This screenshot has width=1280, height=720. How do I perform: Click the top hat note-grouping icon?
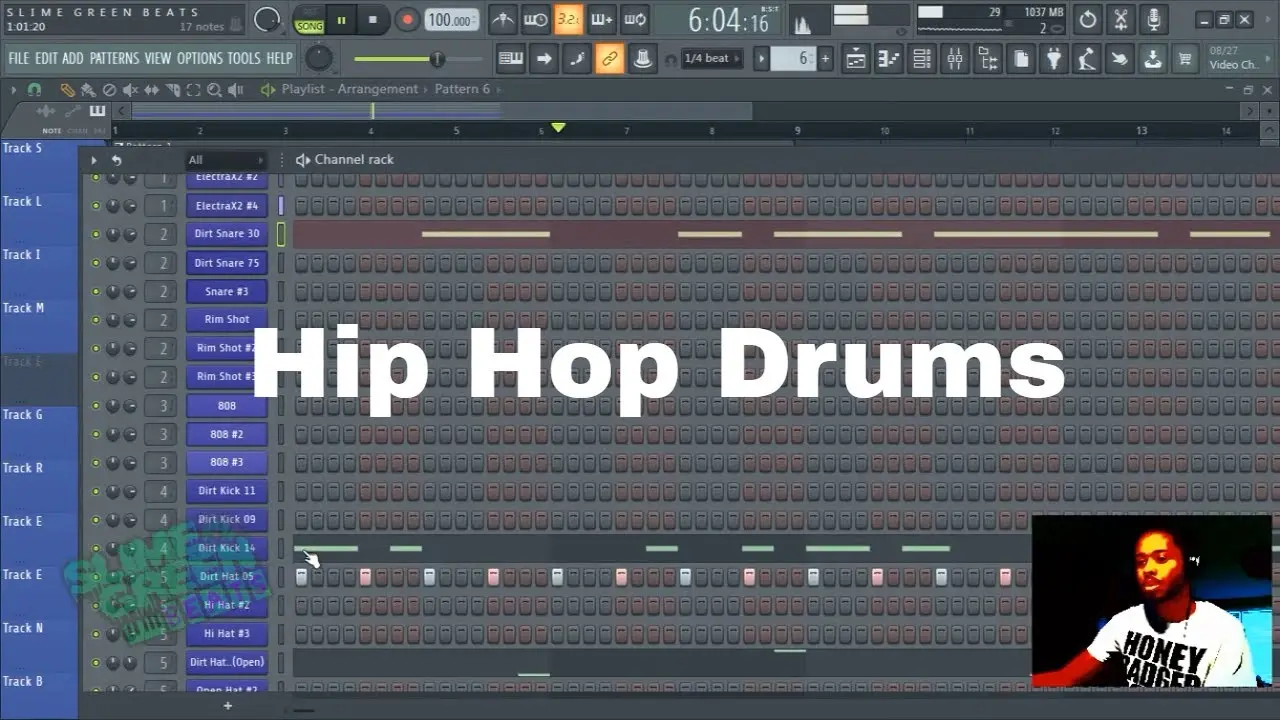[642, 59]
